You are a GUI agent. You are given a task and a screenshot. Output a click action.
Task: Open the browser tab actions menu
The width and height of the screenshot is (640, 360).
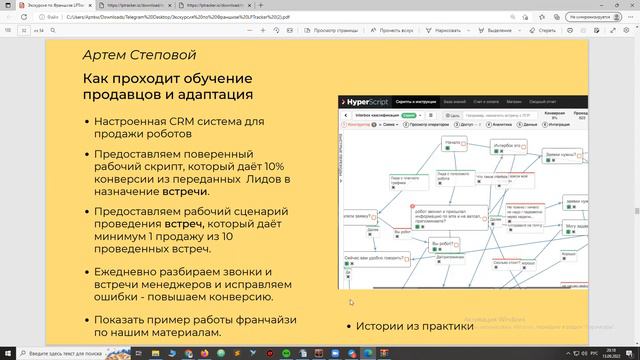8,5
